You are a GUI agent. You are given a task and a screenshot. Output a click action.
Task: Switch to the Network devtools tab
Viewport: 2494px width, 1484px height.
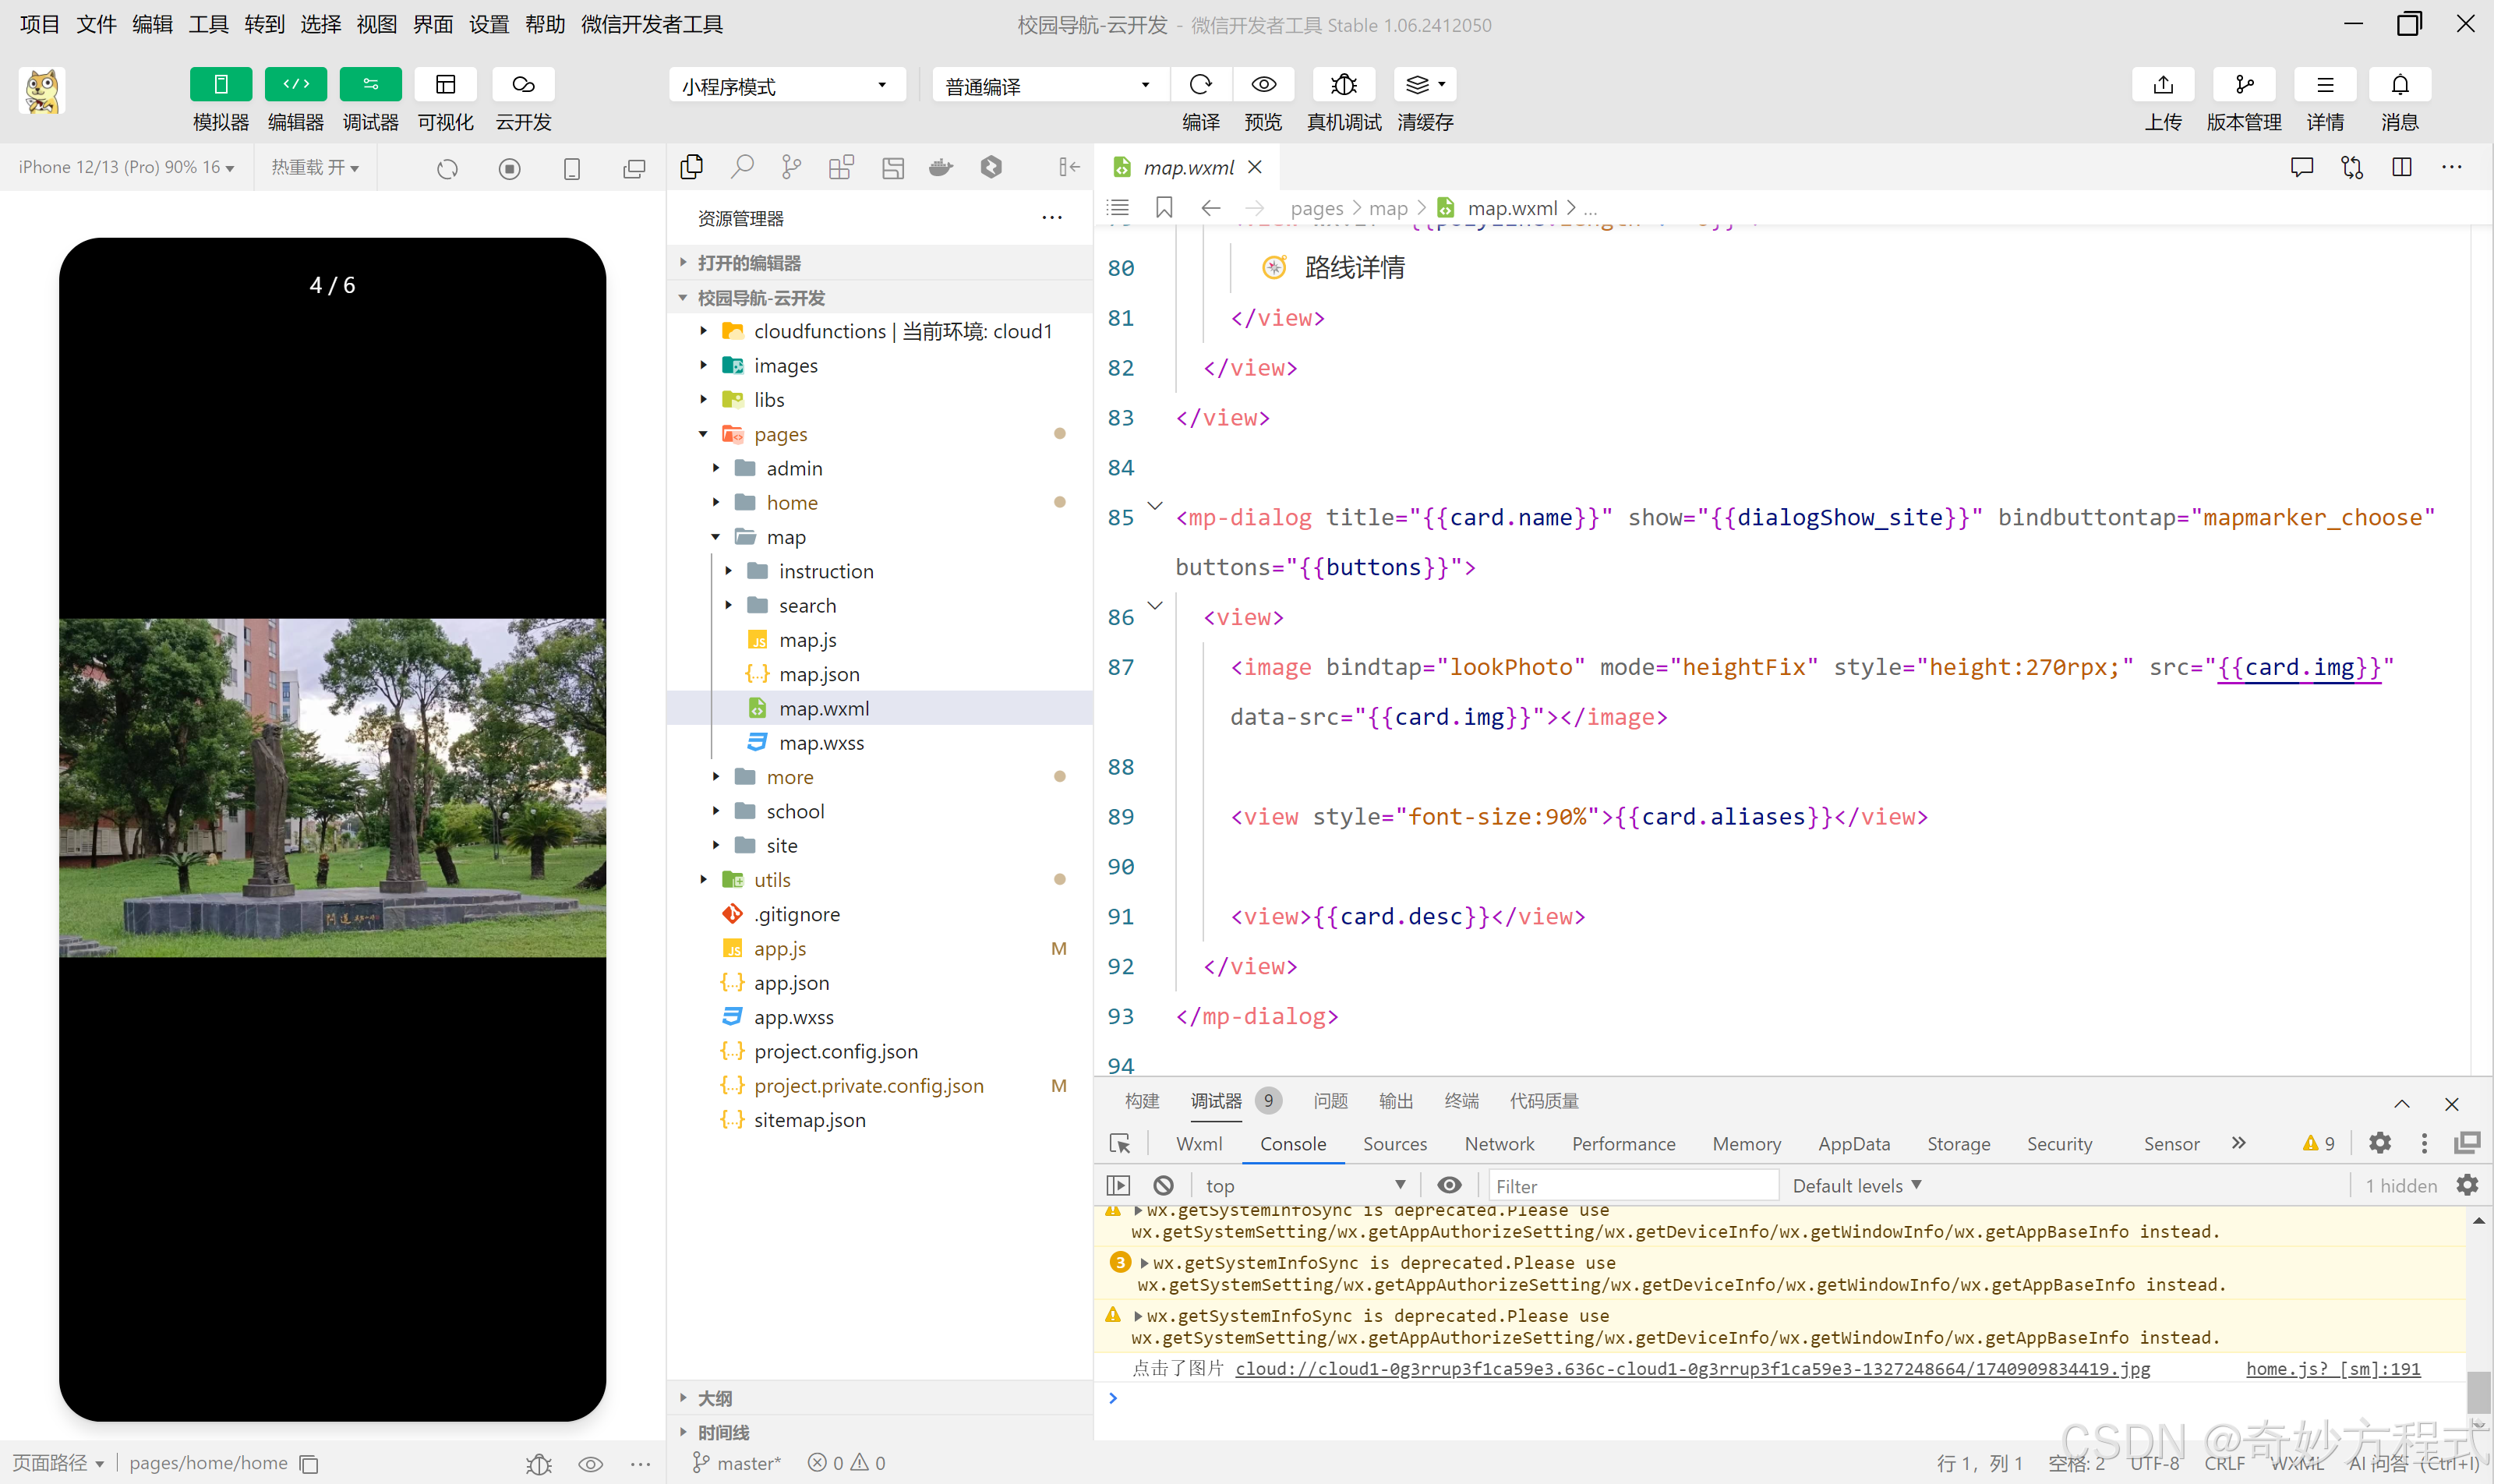click(1498, 1143)
